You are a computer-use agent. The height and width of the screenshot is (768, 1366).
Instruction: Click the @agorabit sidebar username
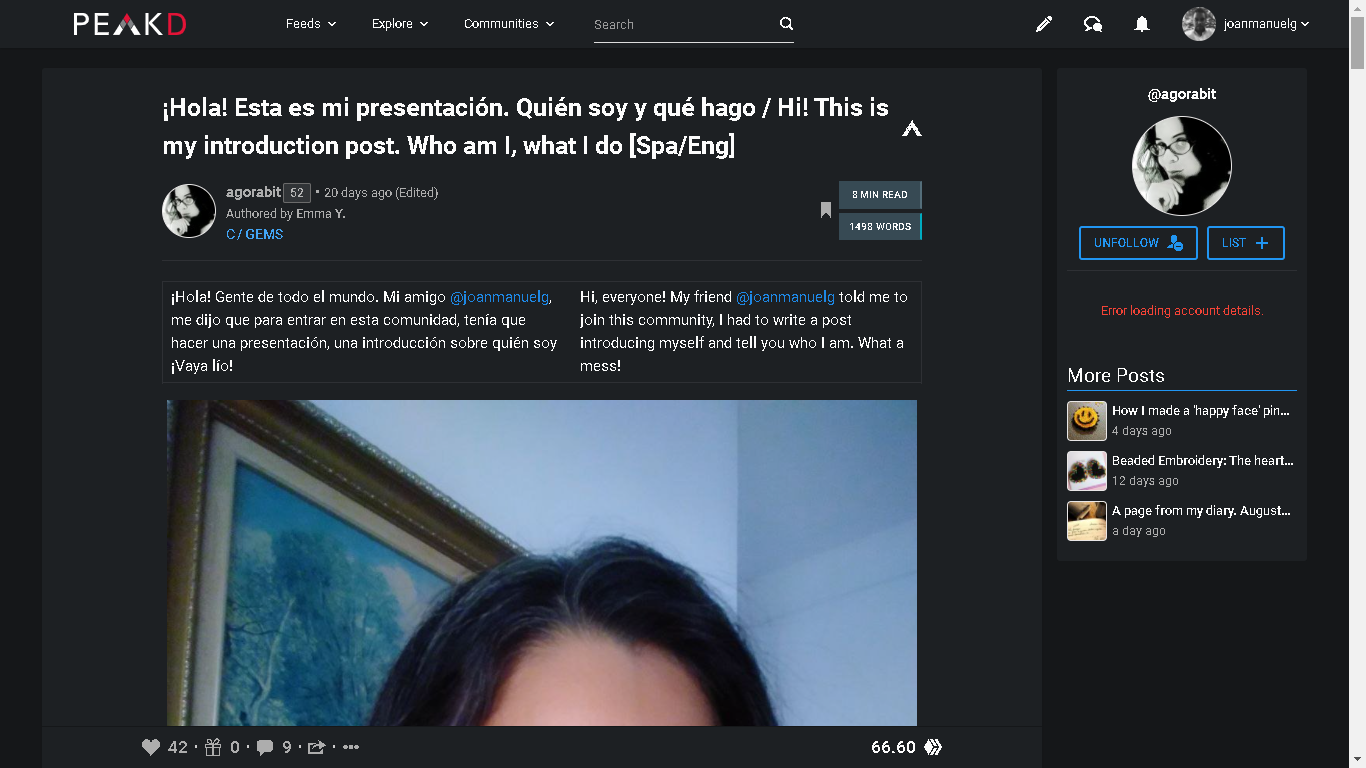1182,94
